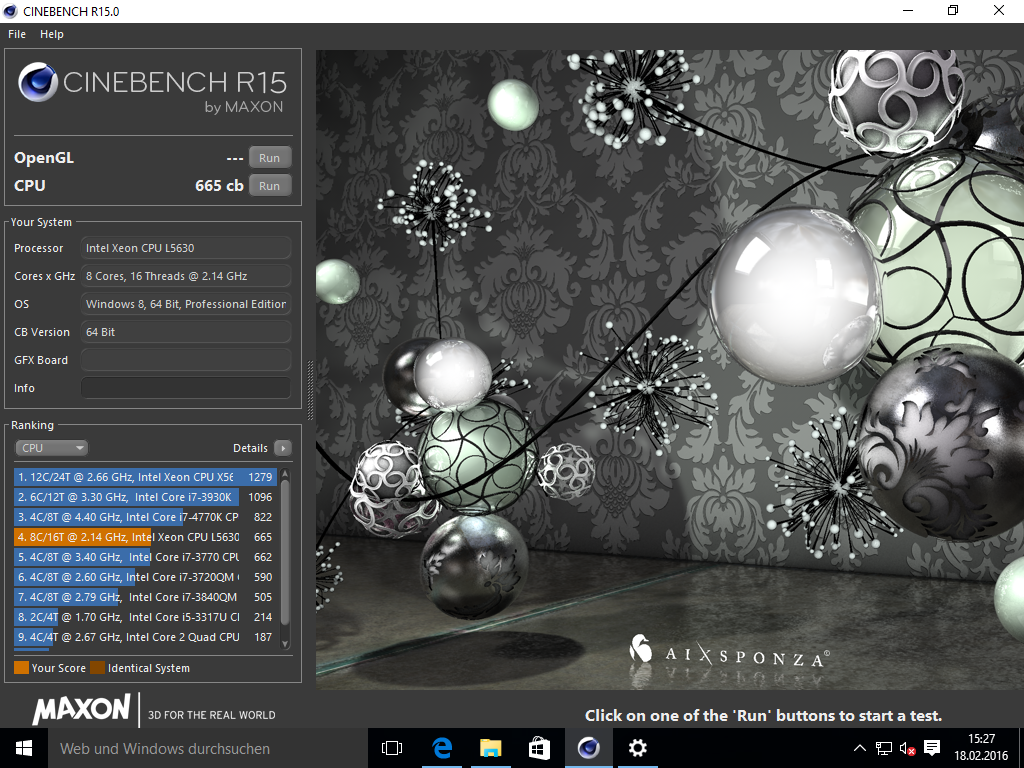Screen dimensions: 1024x768
Task: Select ranking row 8 Core i5-3317U
Action: click(146, 617)
